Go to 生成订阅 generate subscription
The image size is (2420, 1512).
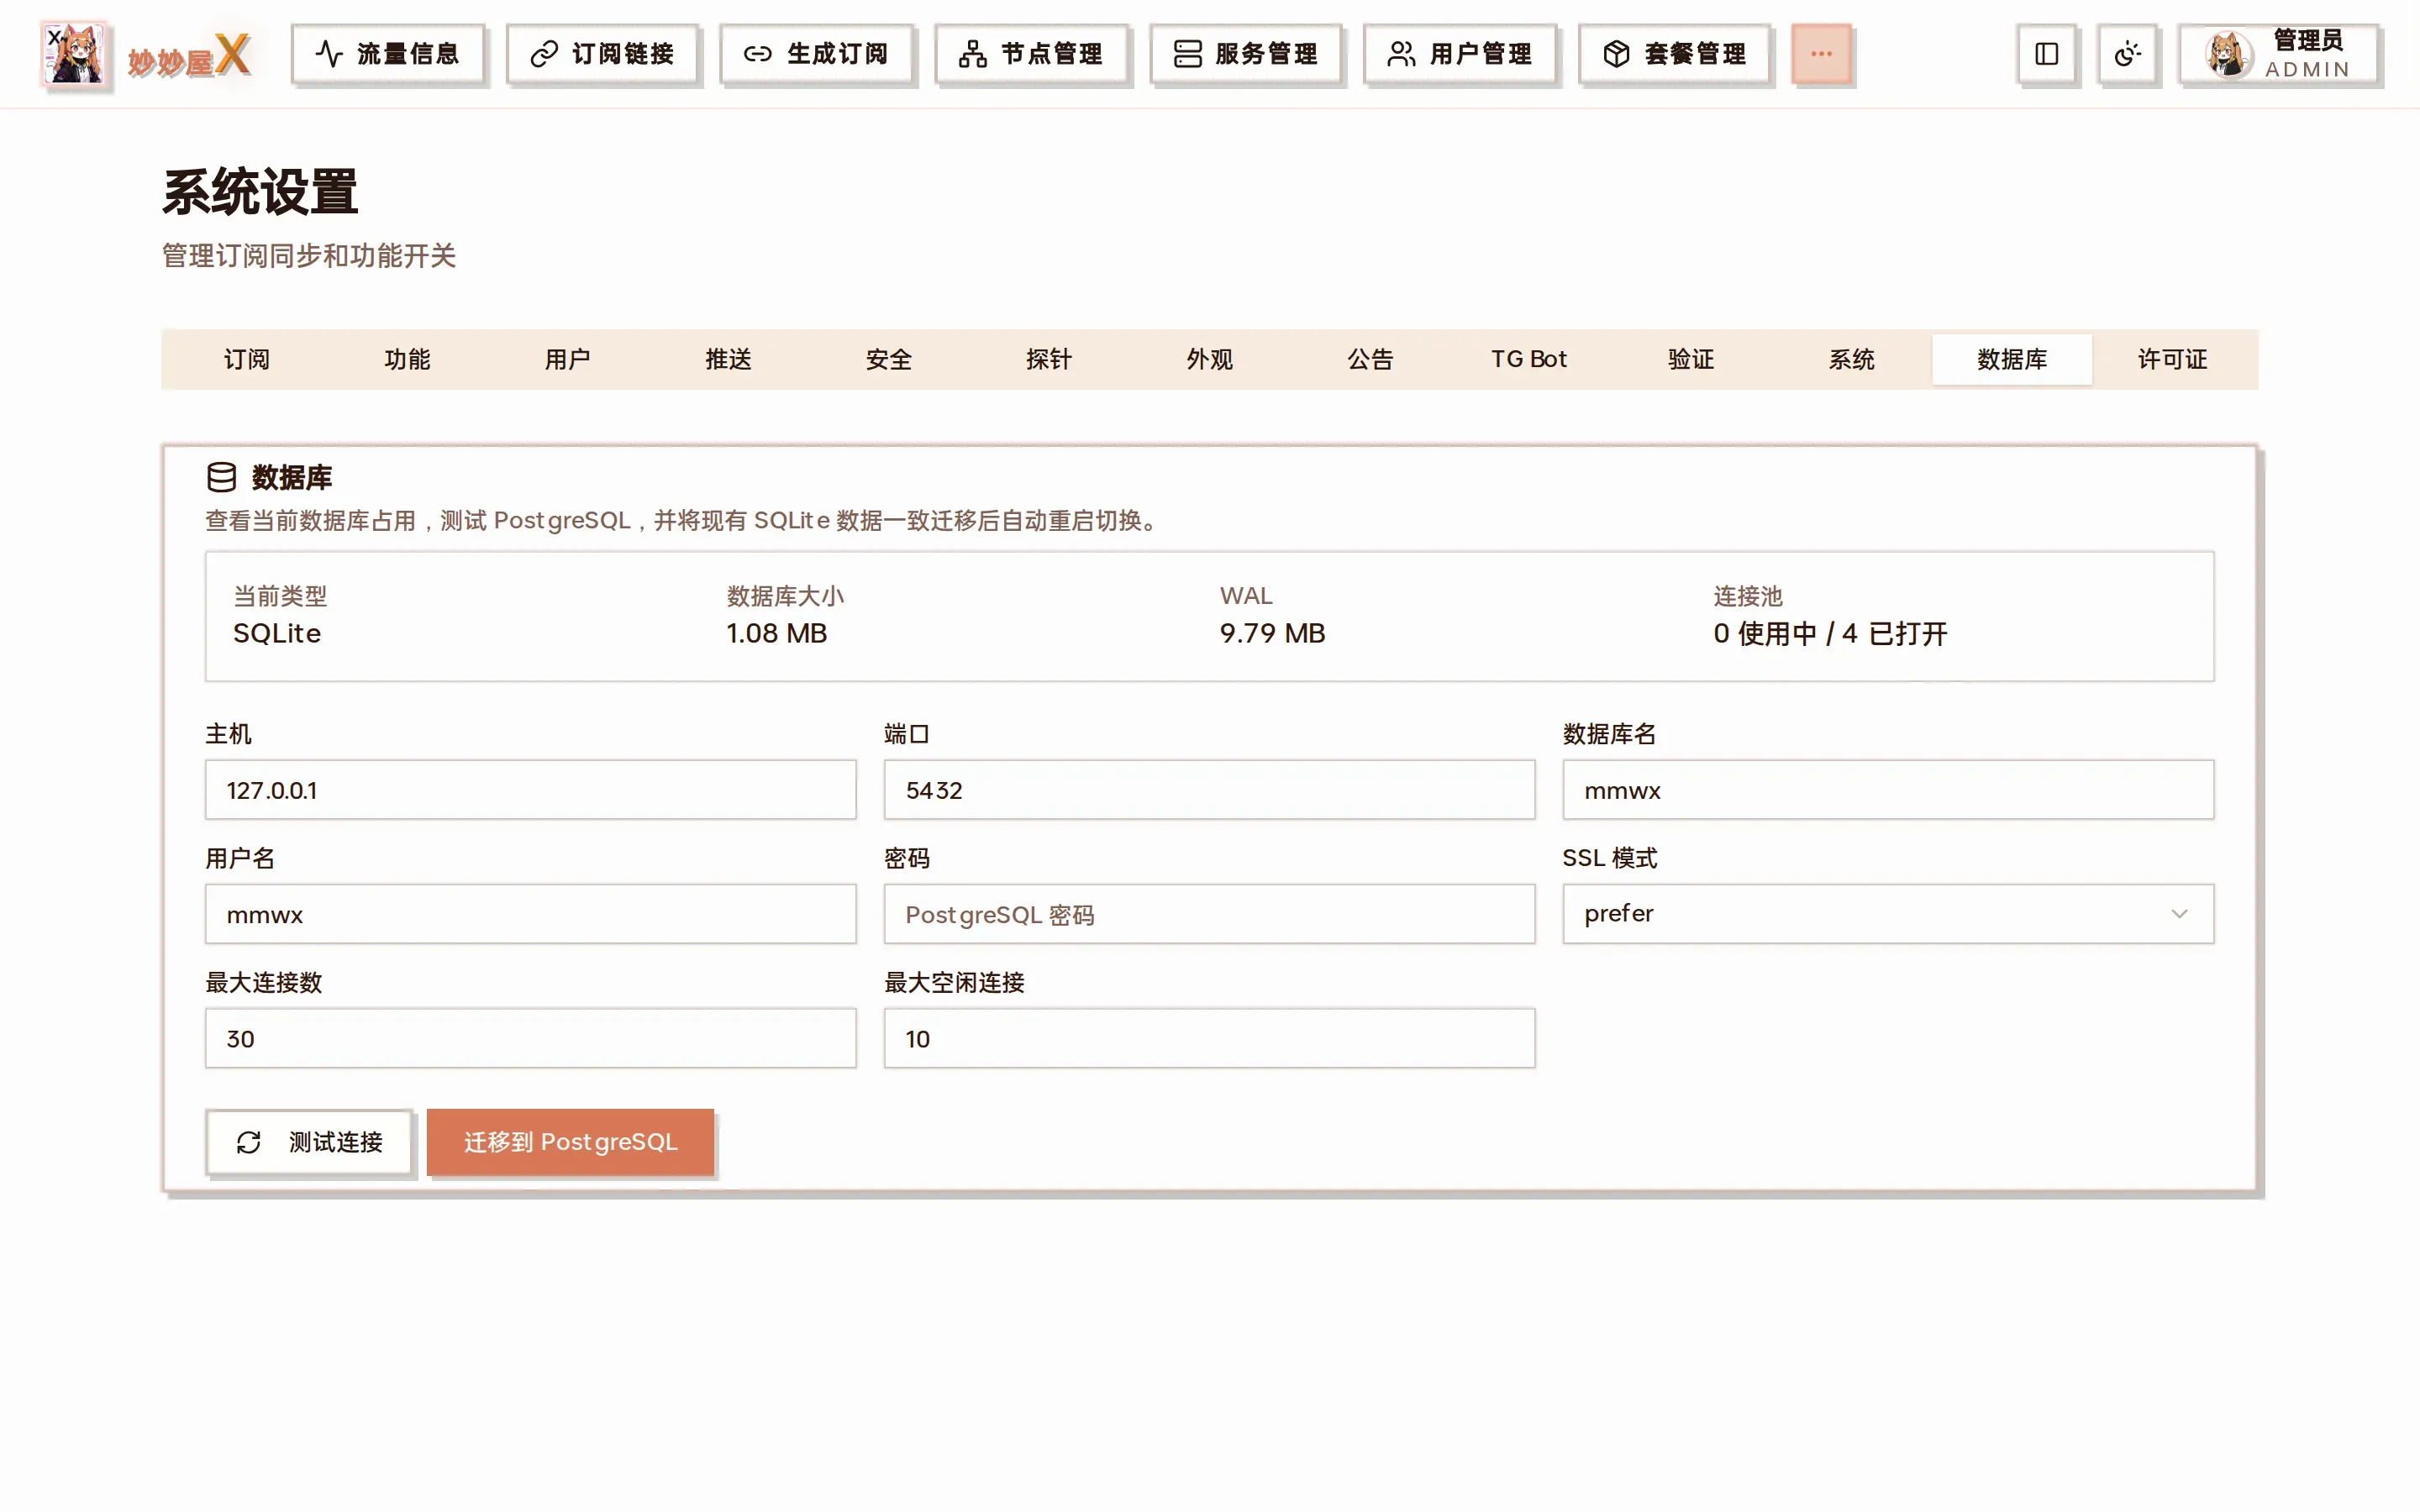[816, 54]
